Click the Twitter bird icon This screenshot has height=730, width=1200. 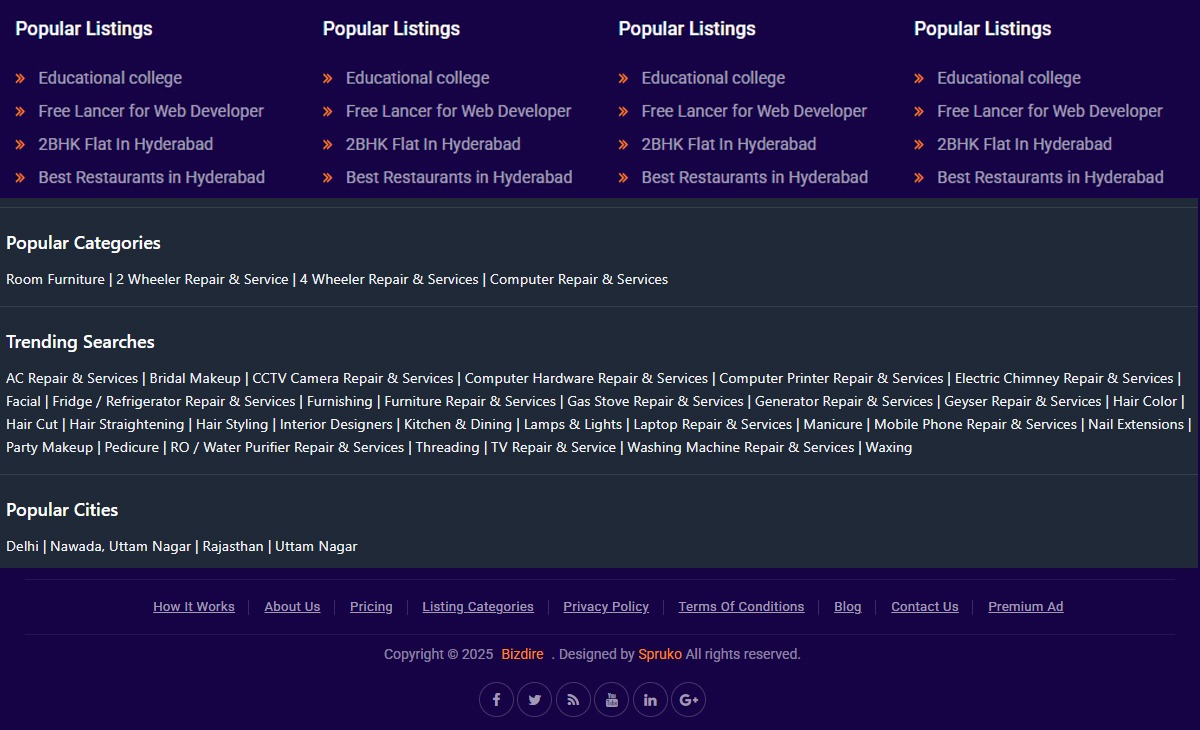pos(535,700)
